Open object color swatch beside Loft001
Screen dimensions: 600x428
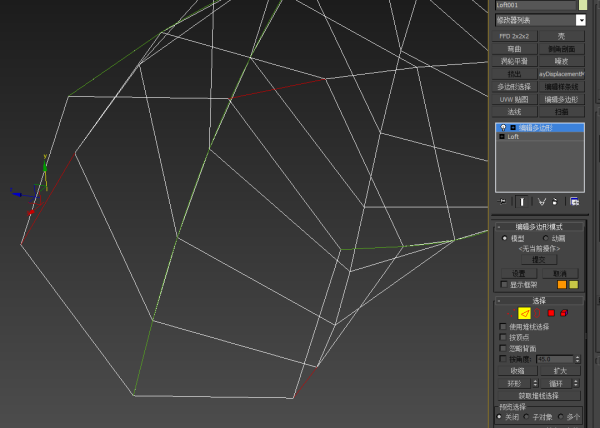(583, 5)
